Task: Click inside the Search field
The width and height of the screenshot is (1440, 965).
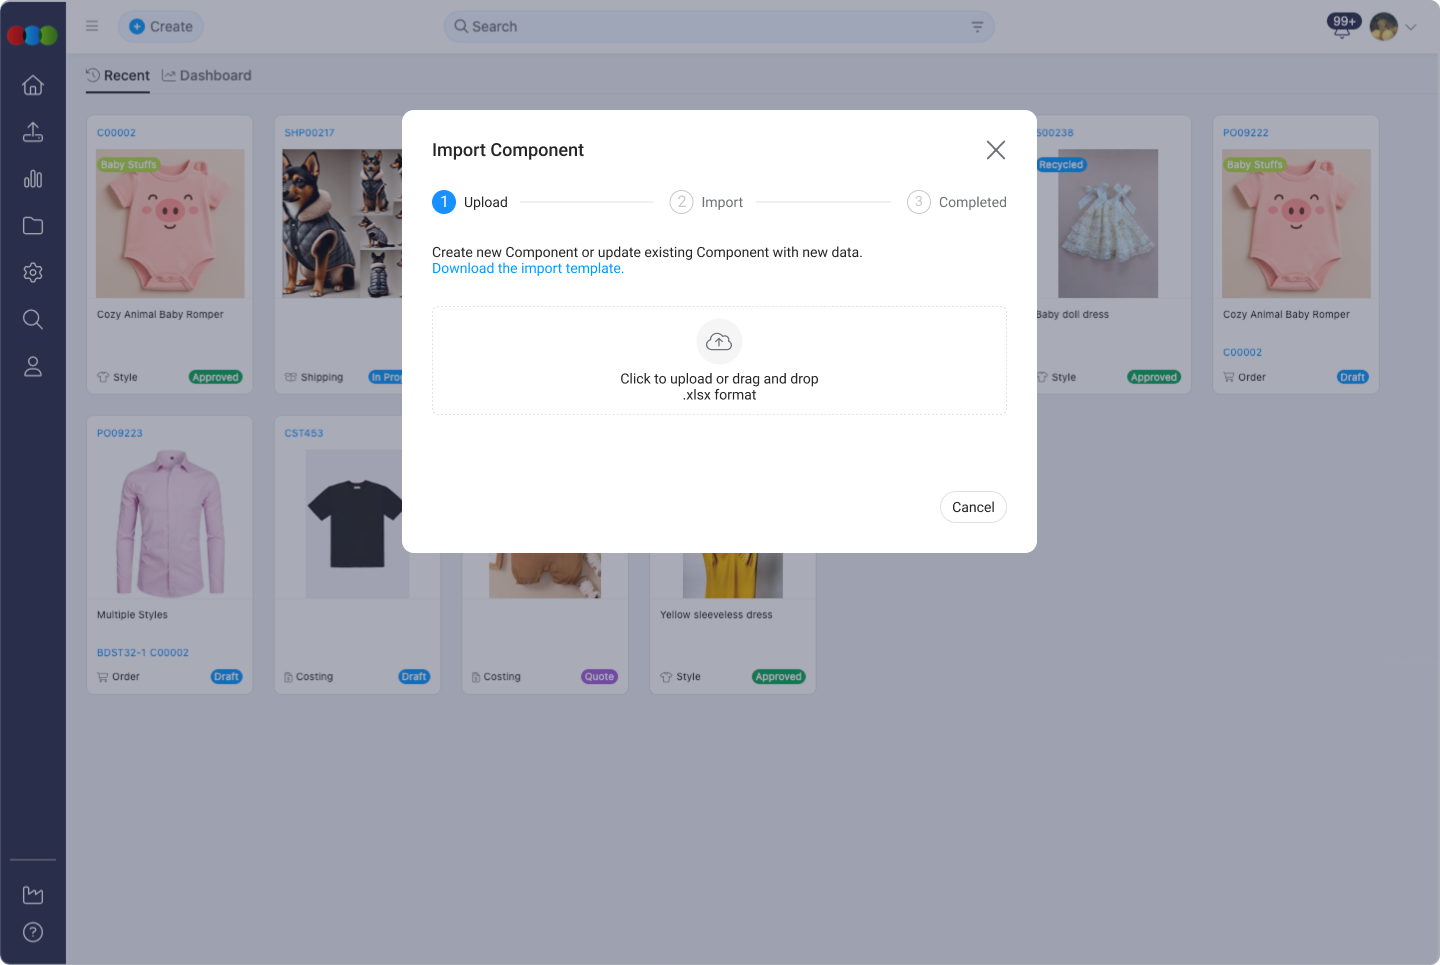Action: (700, 26)
